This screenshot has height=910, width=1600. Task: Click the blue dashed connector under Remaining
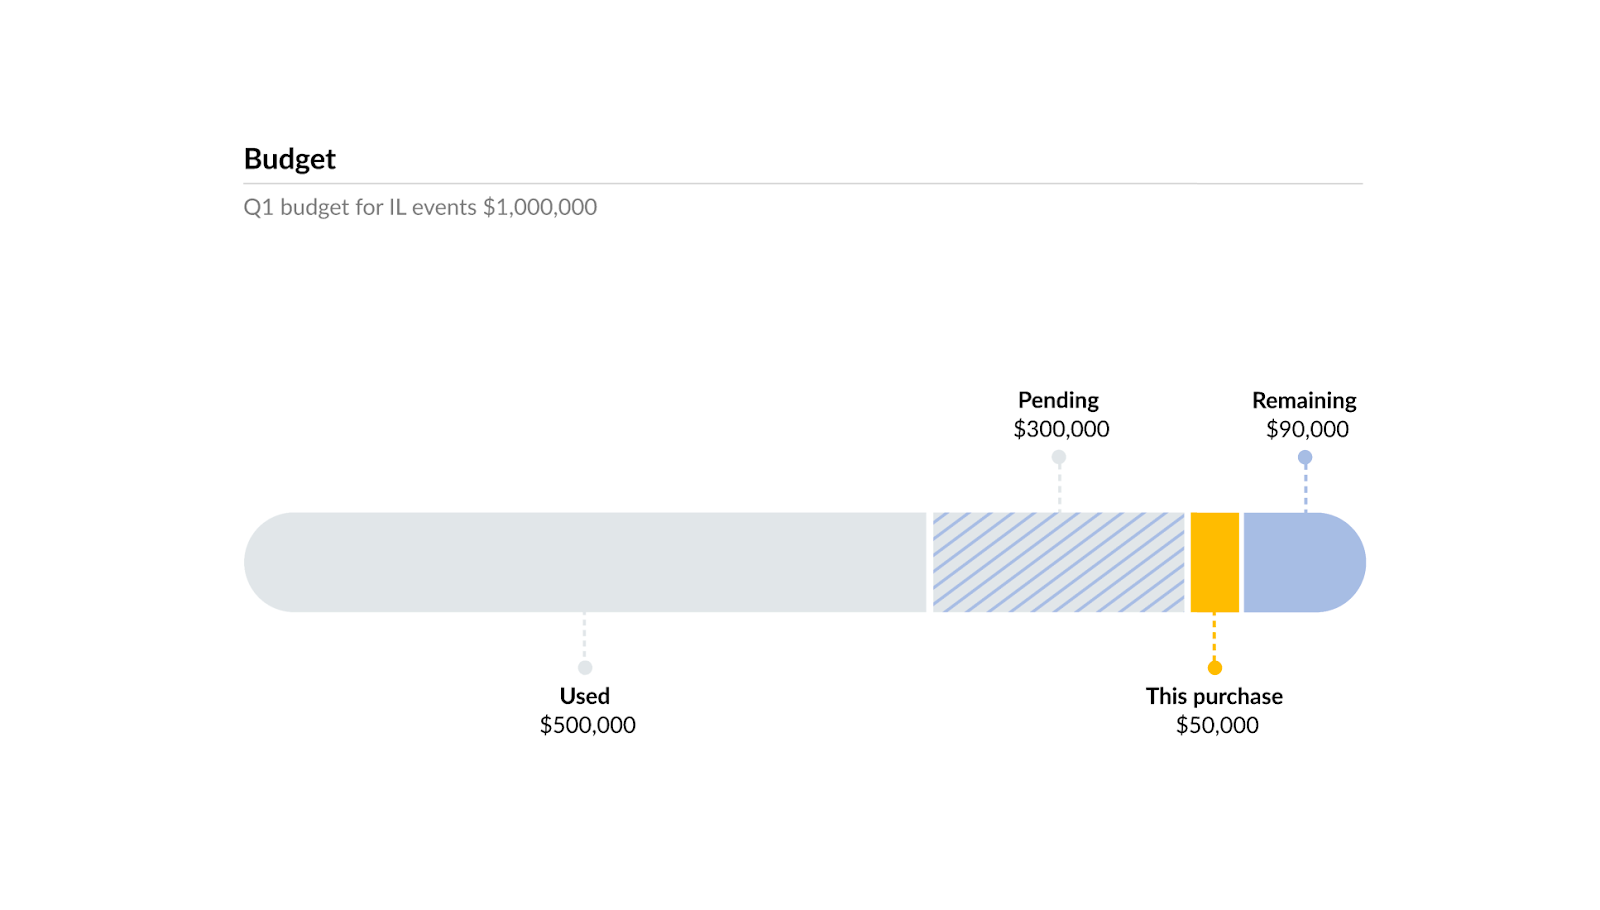[x=1305, y=488]
